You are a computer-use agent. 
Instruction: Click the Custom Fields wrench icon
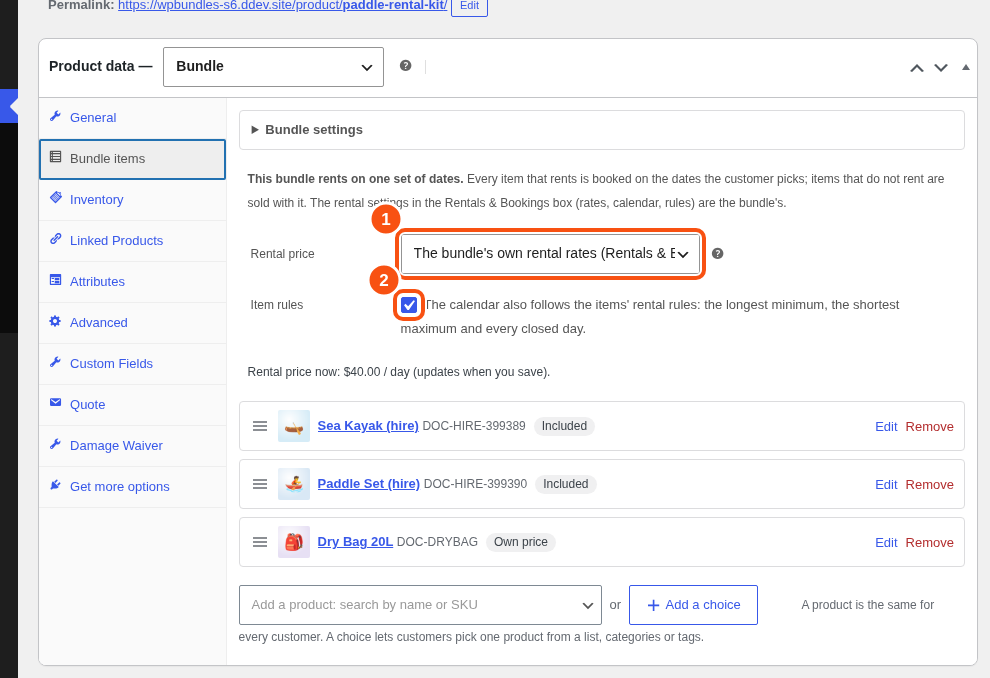pos(56,362)
